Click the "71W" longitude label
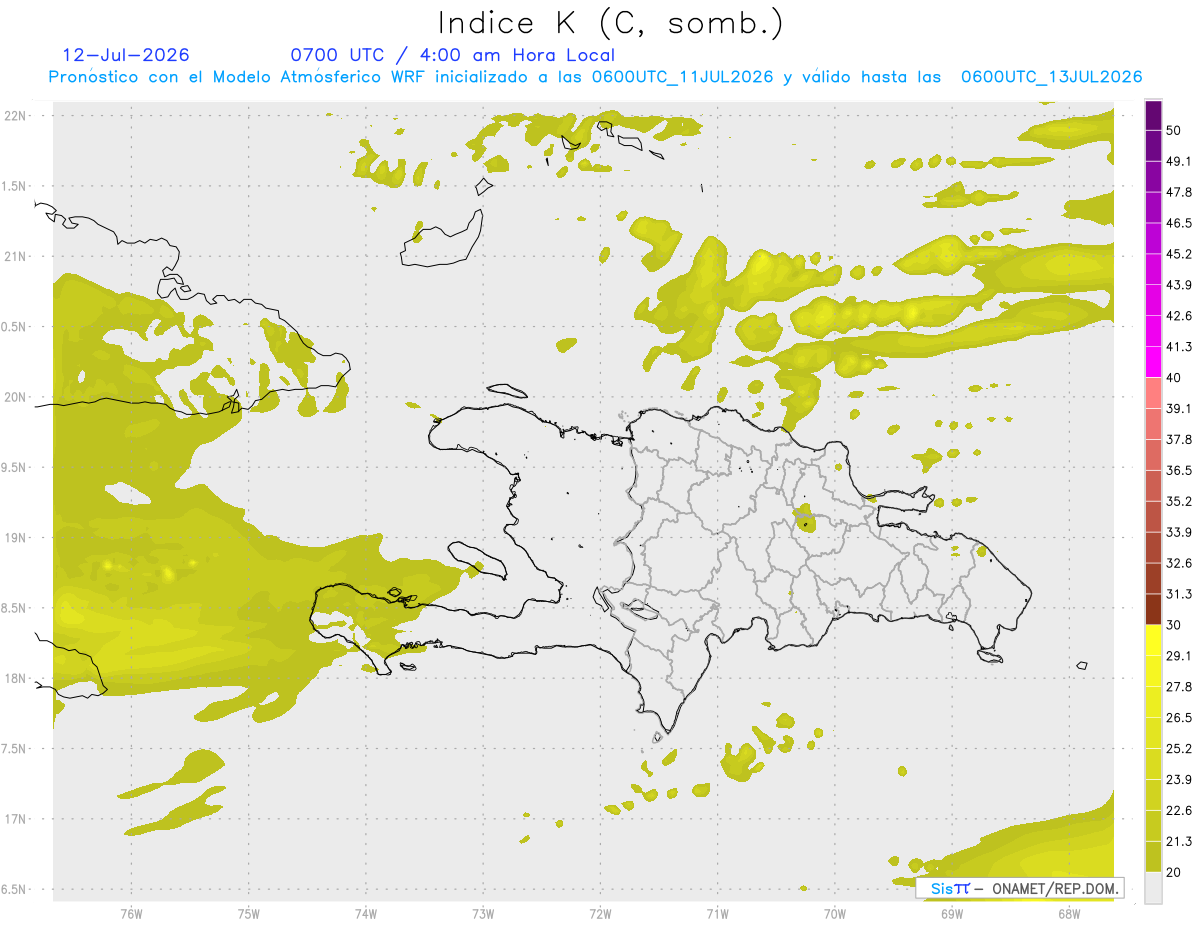1200x927 pixels. pos(717,913)
